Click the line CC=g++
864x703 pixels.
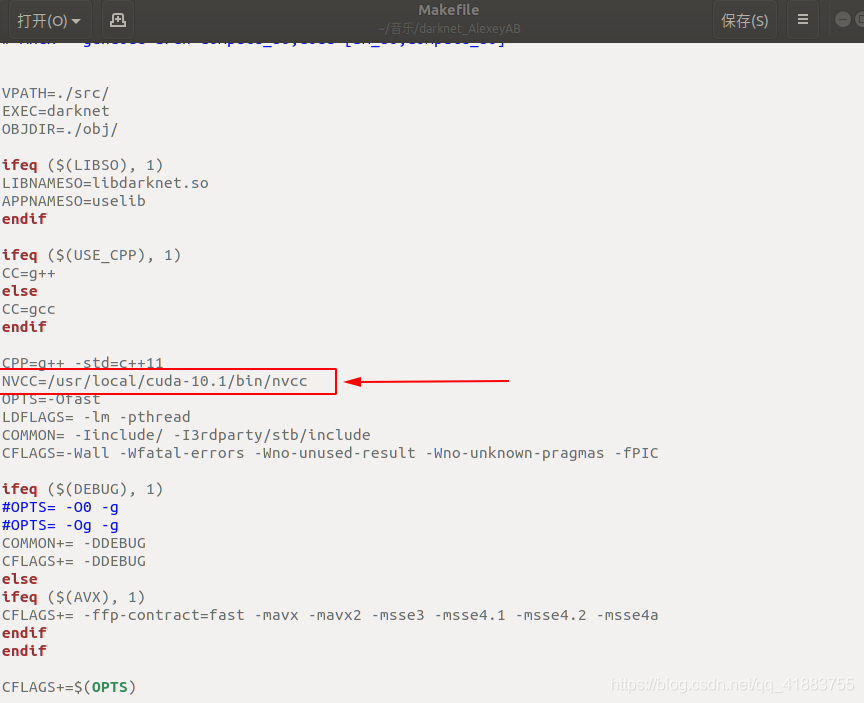(x=29, y=273)
